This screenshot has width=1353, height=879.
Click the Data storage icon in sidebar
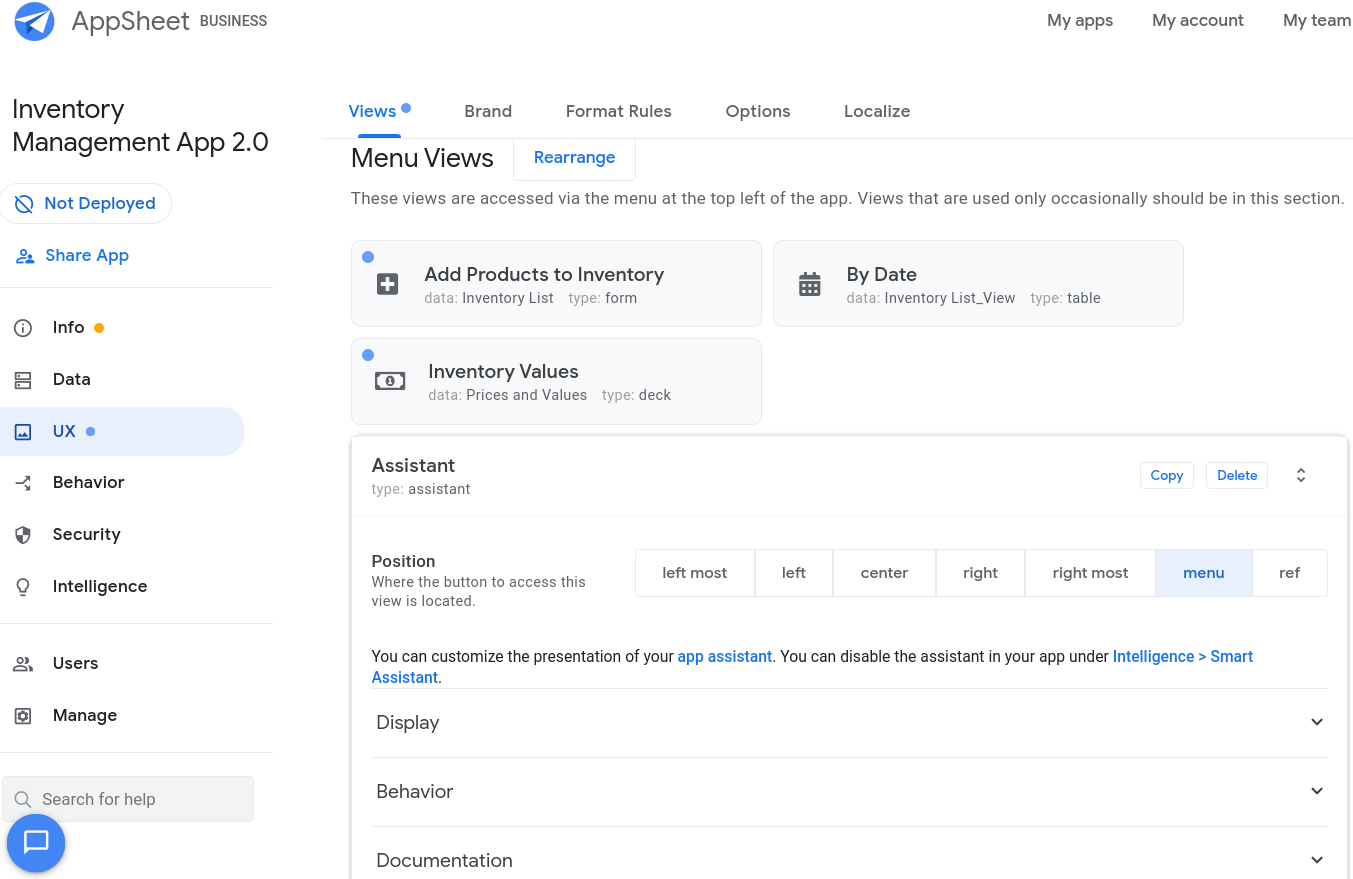pos(23,380)
